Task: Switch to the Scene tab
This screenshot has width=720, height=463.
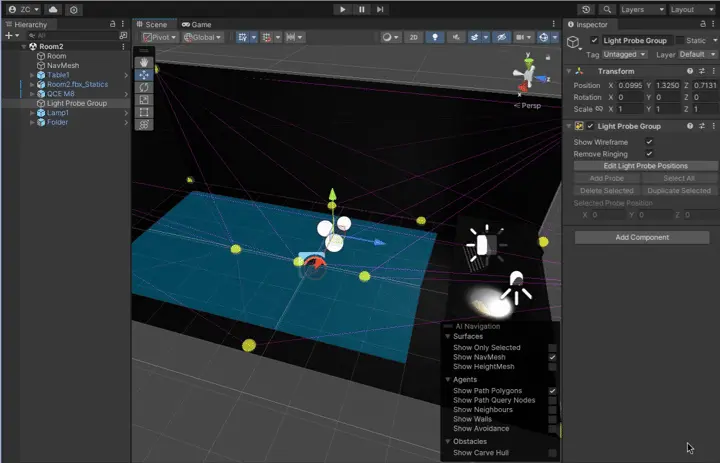Action: tap(155, 24)
